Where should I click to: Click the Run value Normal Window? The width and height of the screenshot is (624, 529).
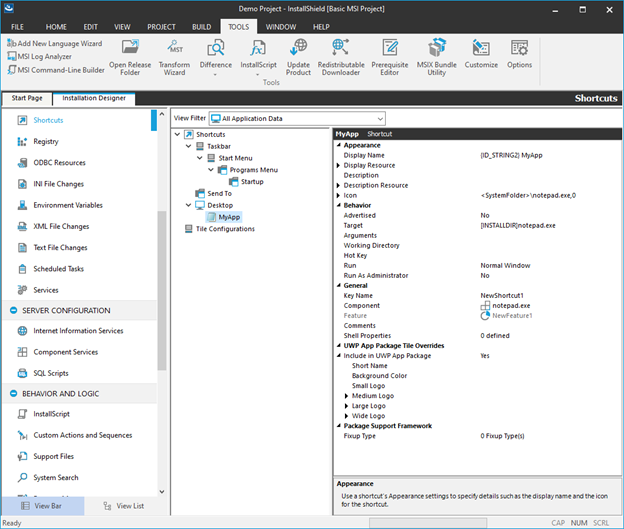pos(505,265)
